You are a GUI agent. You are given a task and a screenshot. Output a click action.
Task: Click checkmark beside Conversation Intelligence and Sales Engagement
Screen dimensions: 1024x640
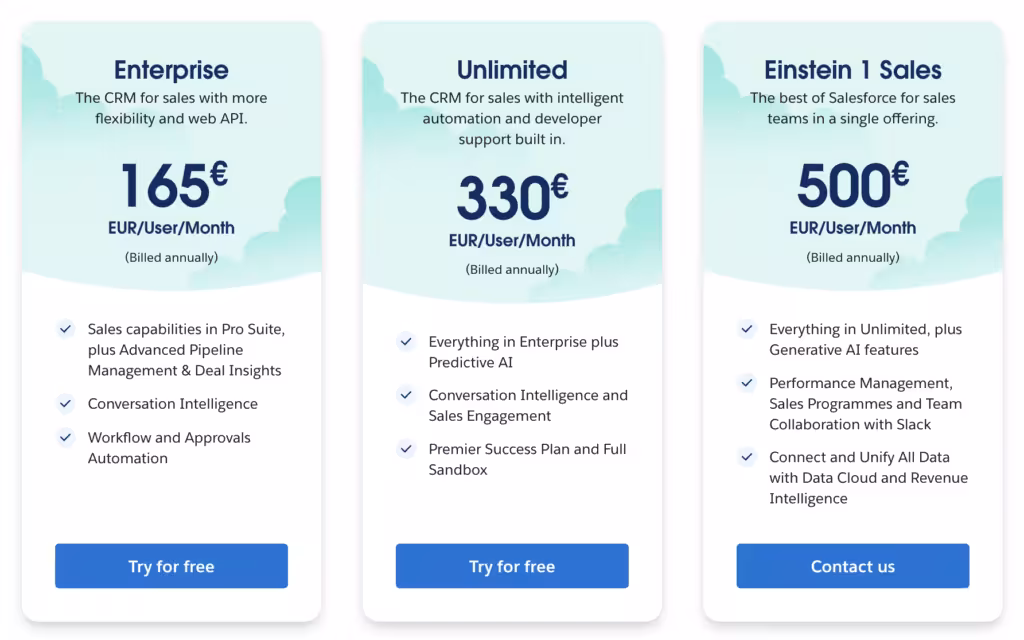[406, 395]
